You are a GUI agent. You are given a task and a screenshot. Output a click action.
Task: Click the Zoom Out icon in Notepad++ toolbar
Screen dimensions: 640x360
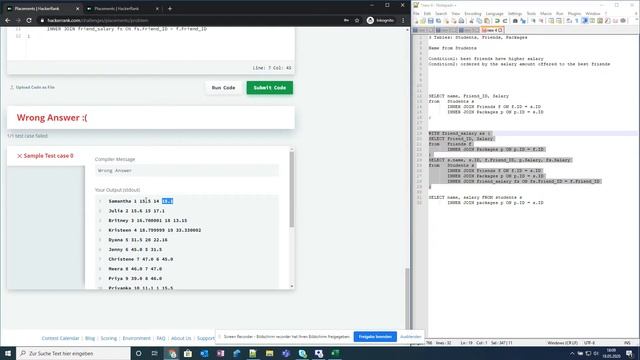(541, 21)
